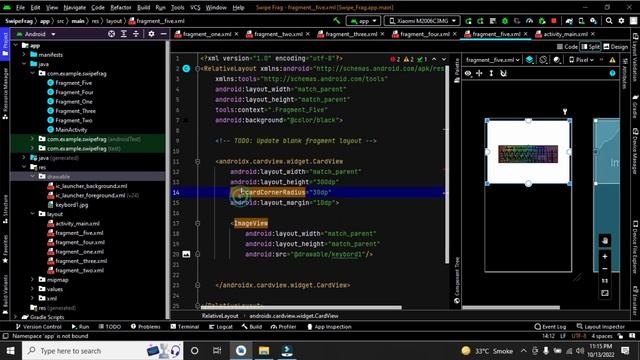Click the Windows search box
640x360 pixels.
(102, 351)
